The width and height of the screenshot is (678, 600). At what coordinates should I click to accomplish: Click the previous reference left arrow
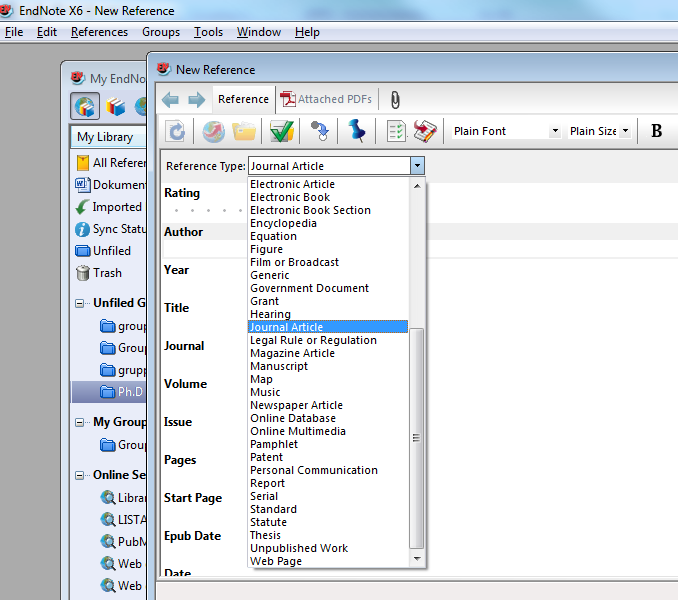point(170,100)
